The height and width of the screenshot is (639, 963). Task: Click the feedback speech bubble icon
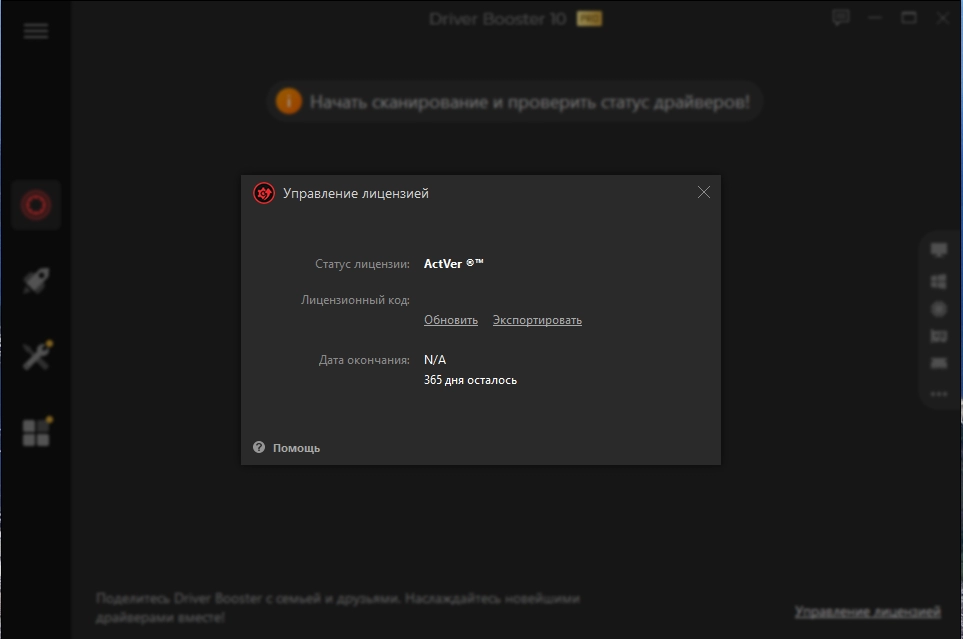click(x=840, y=18)
